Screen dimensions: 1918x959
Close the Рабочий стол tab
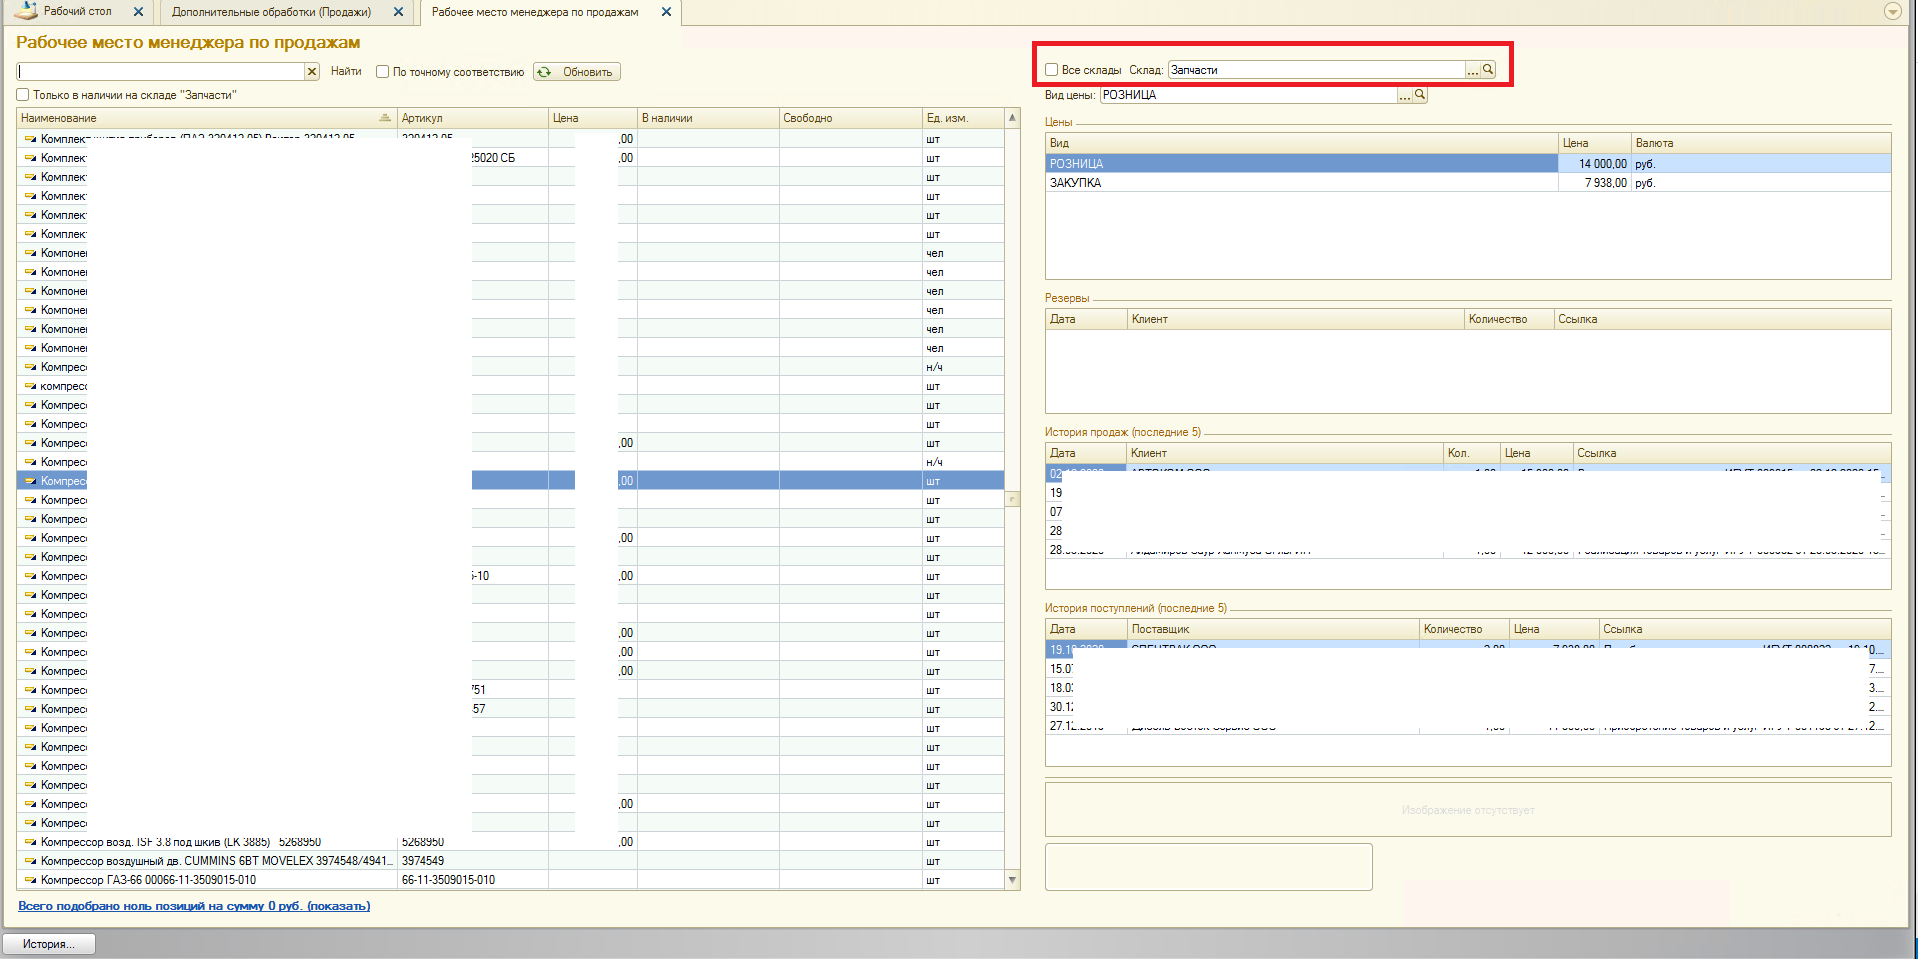point(138,12)
